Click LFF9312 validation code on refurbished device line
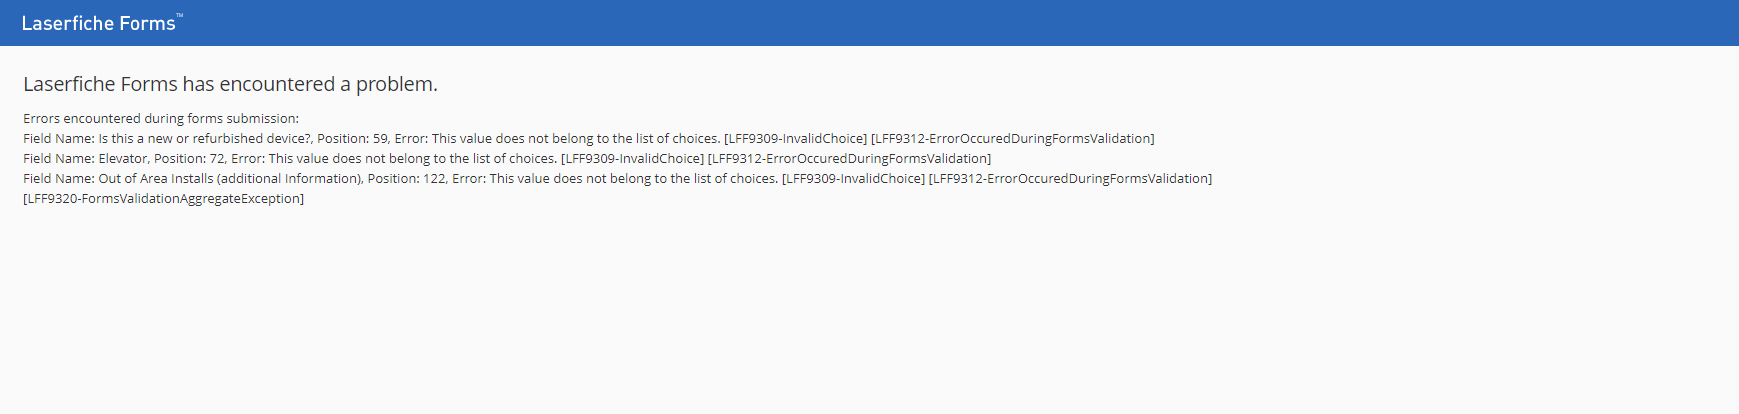1739x414 pixels. click(1012, 138)
